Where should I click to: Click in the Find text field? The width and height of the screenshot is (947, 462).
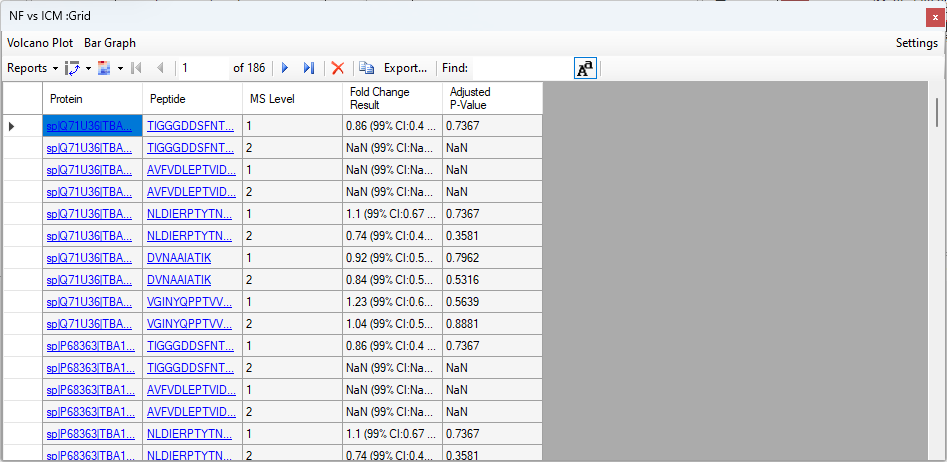pos(520,68)
